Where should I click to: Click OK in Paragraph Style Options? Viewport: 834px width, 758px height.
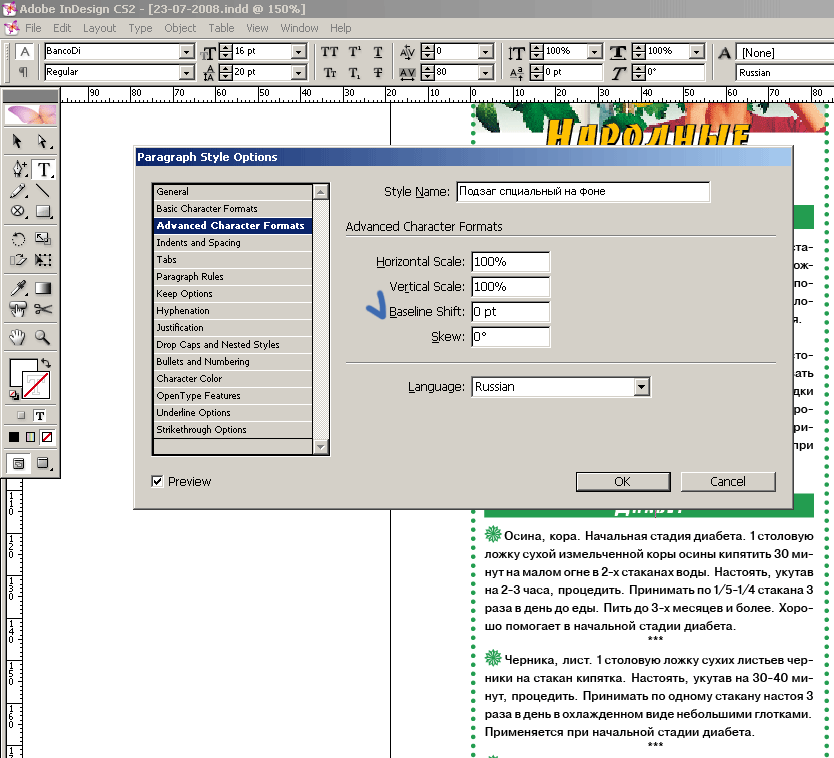tap(623, 481)
